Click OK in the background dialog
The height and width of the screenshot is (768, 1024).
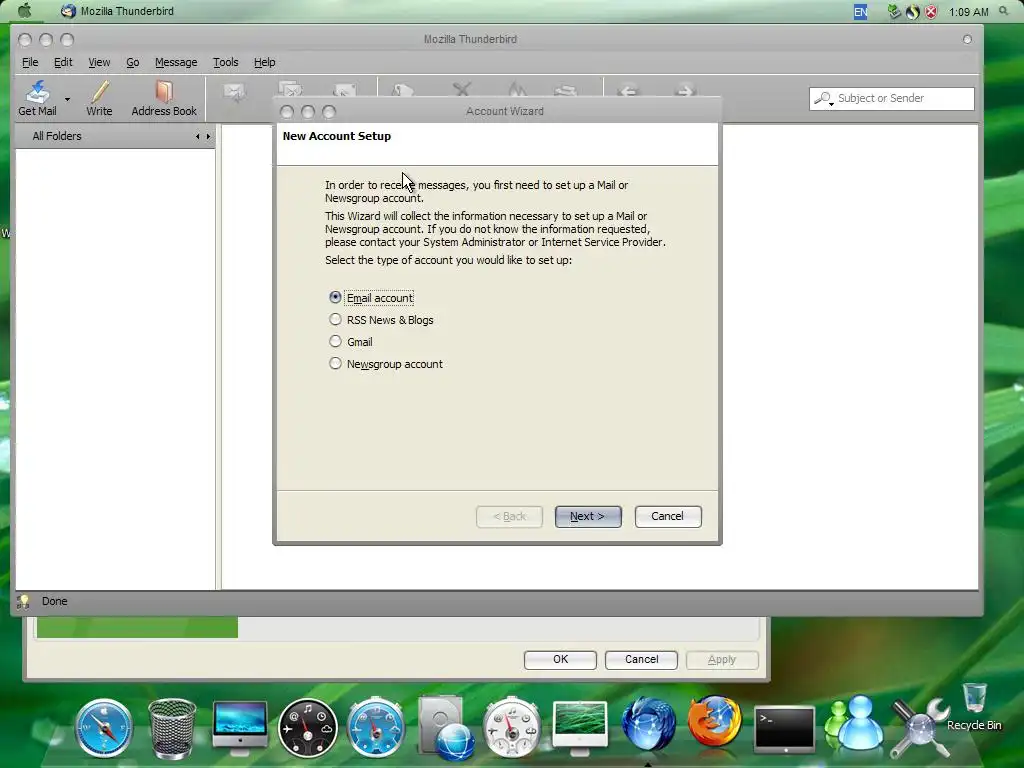560,660
